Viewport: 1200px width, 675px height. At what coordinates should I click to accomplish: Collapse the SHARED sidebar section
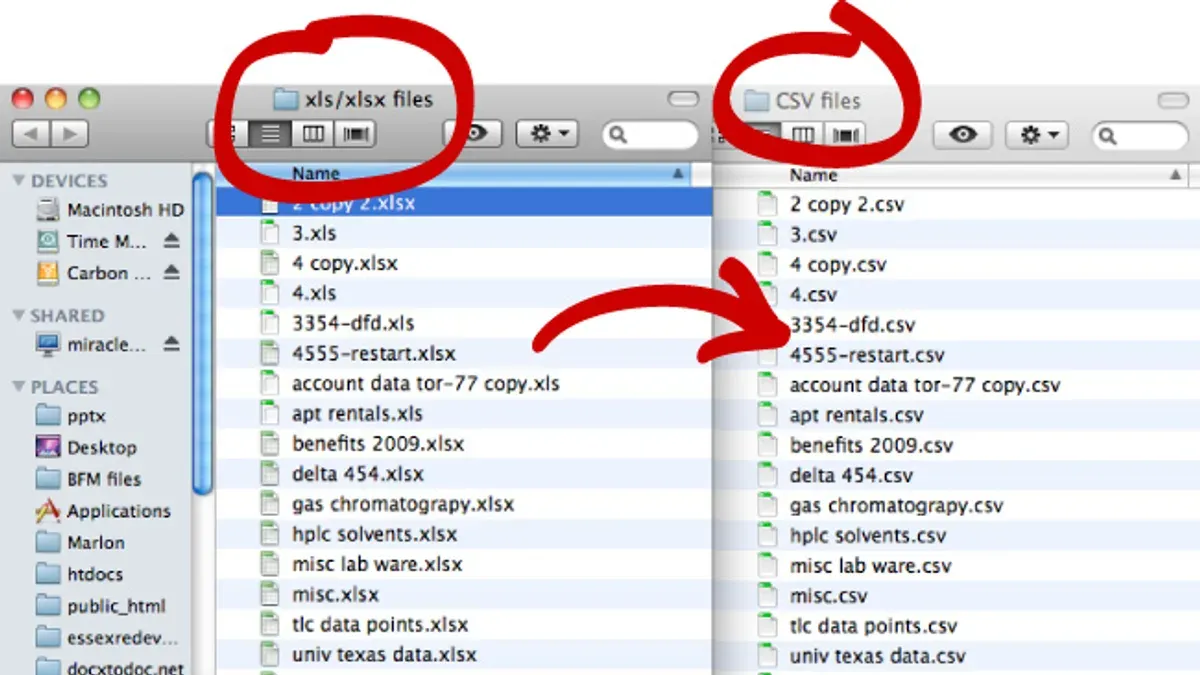18,315
